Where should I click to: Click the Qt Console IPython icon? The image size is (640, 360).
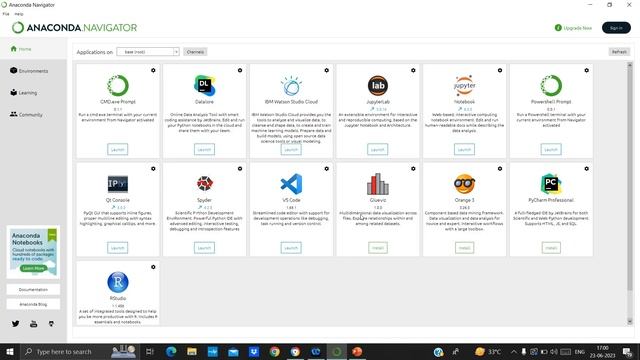pos(118,184)
